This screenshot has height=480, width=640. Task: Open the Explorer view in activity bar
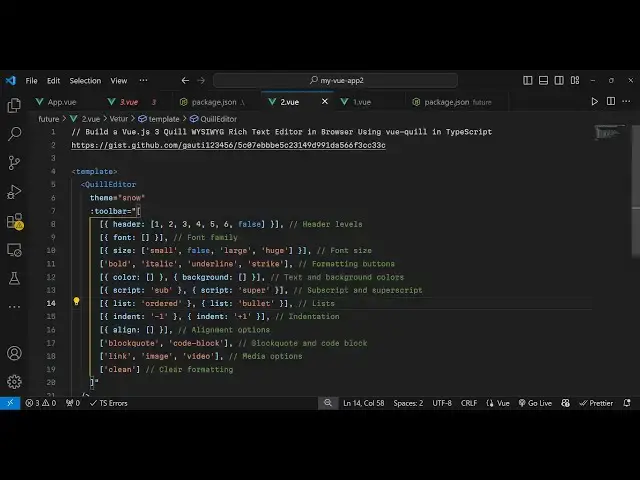[x=14, y=105]
